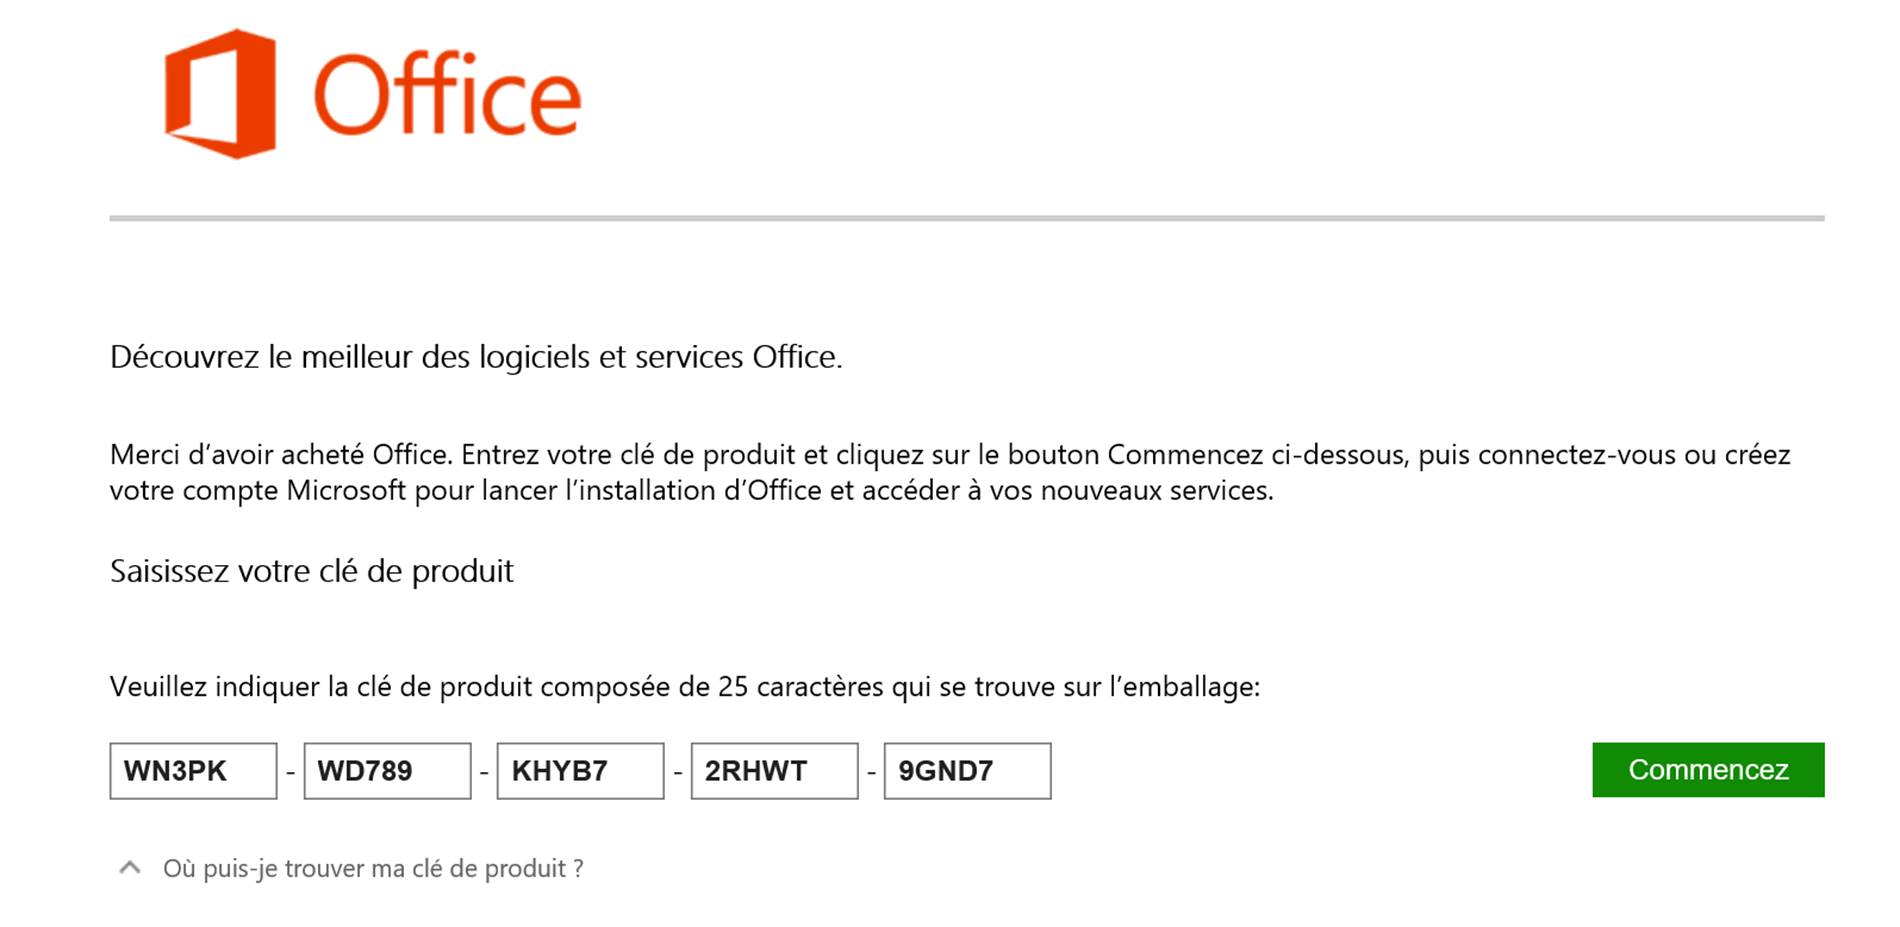The image size is (1900, 927).
Task: Select the first key field containing WN3PK
Action: pos(193,771)
